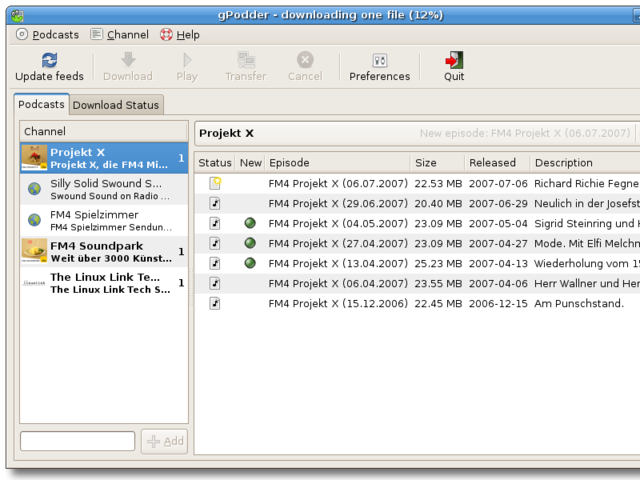Click the globe icon for Silly Solid Swound
This screenshot has height=480, width=640.
point(34,189)
